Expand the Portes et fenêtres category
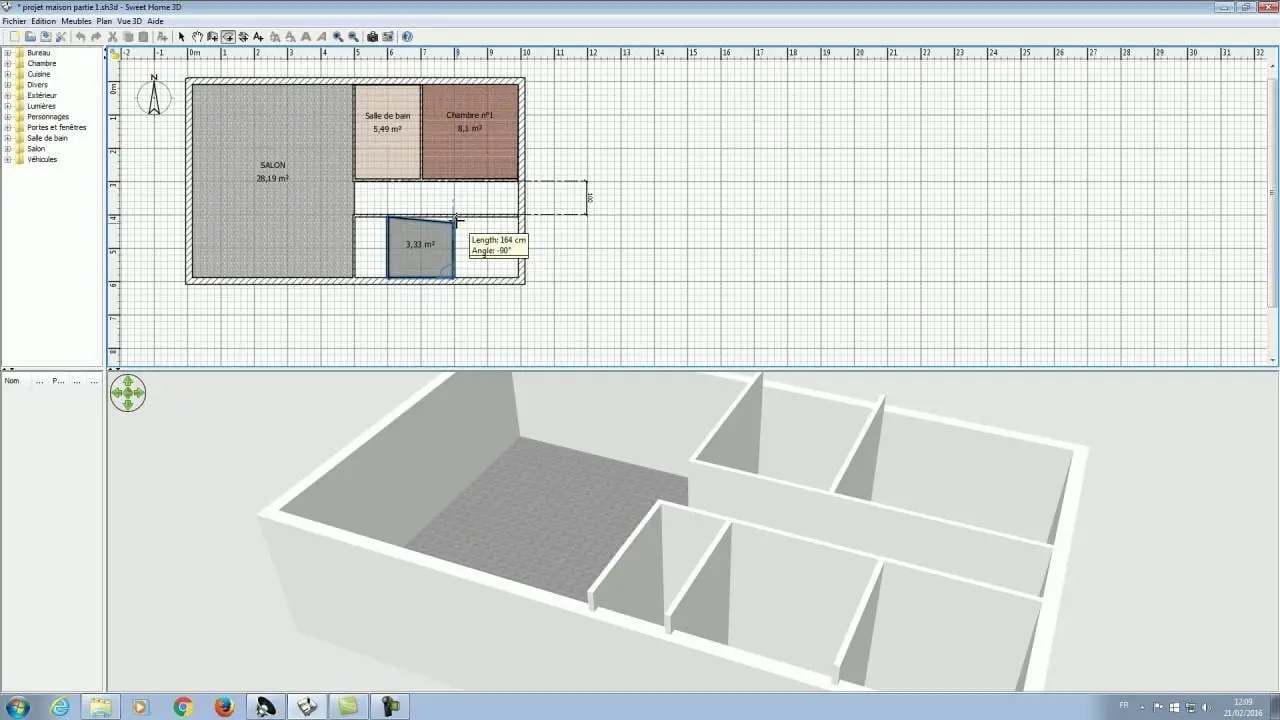Image resolution: width=1280 pixels, height=720 pixels. coord(7,128)
